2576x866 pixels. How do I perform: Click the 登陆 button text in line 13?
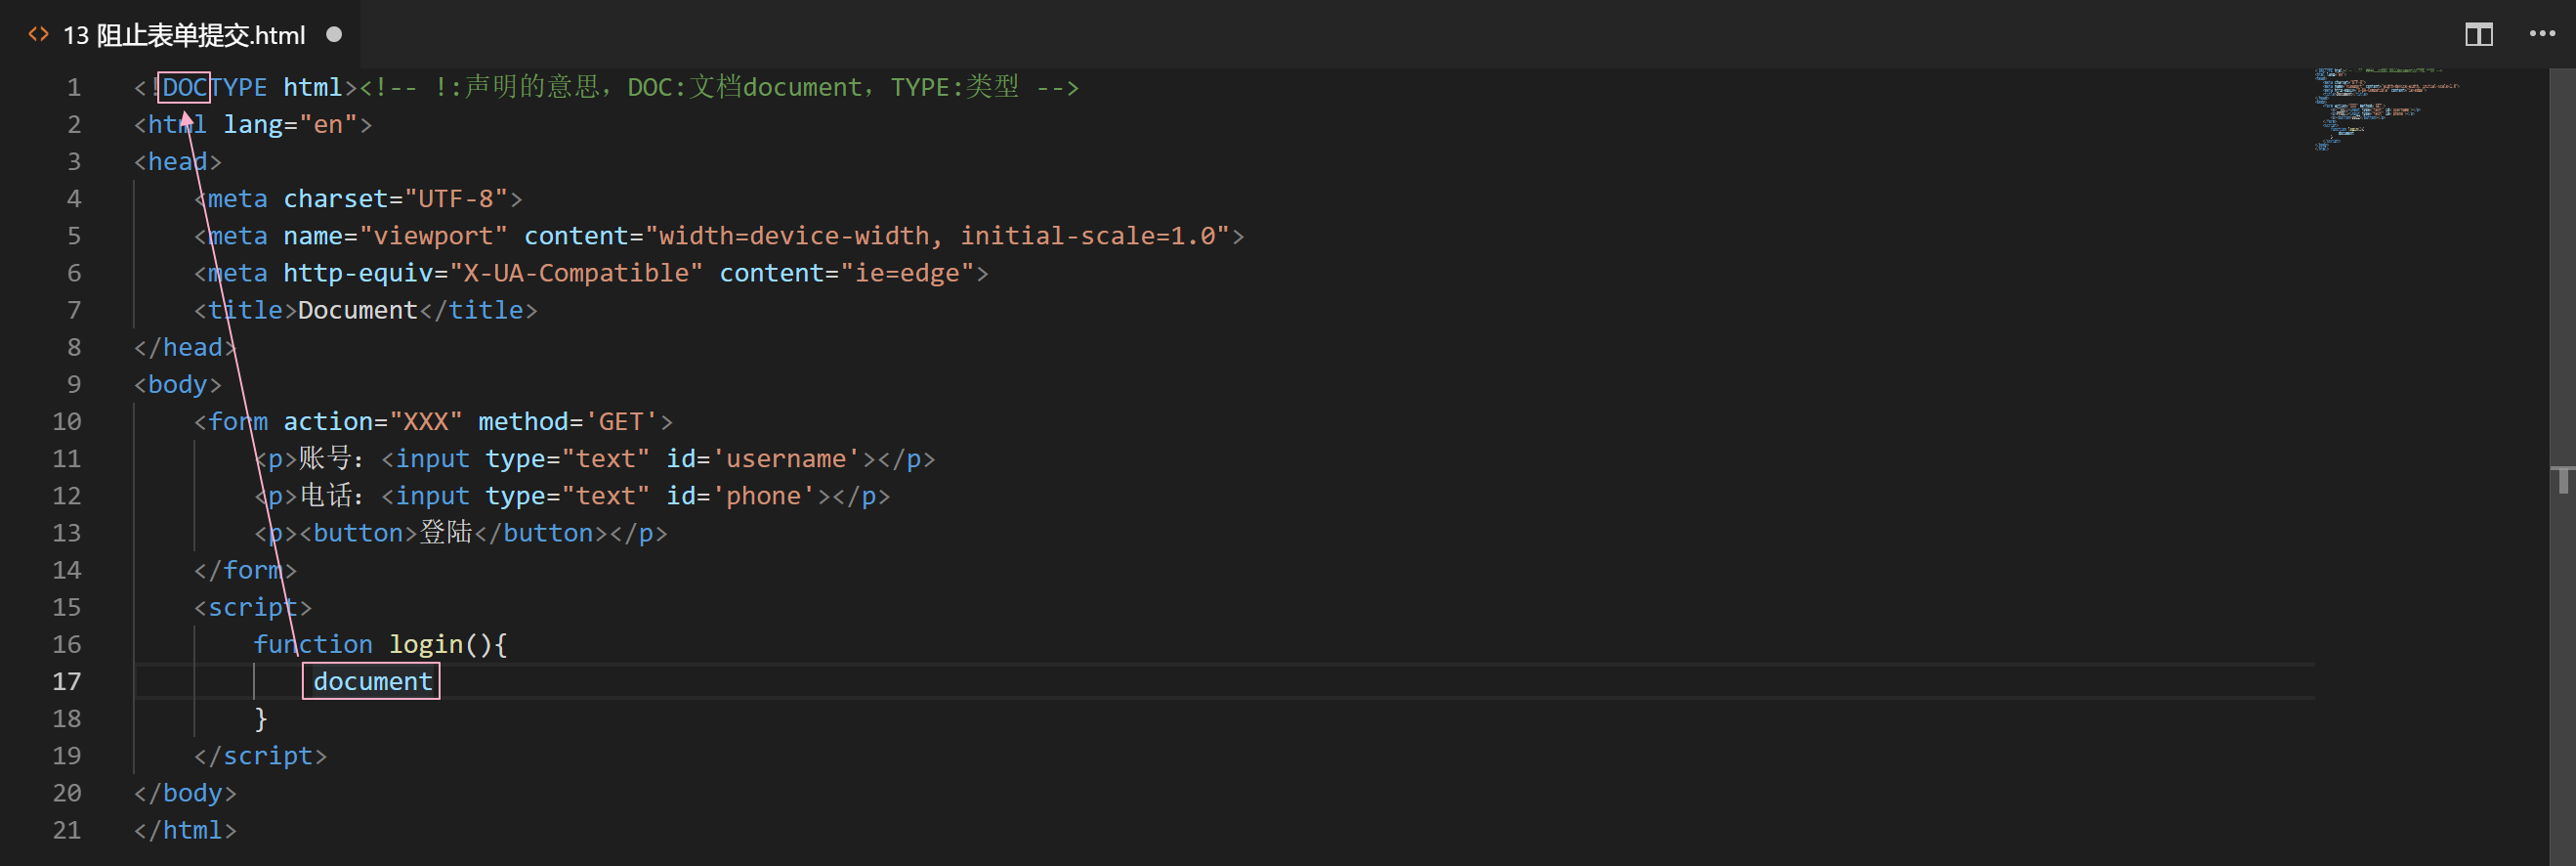point(445,532)
